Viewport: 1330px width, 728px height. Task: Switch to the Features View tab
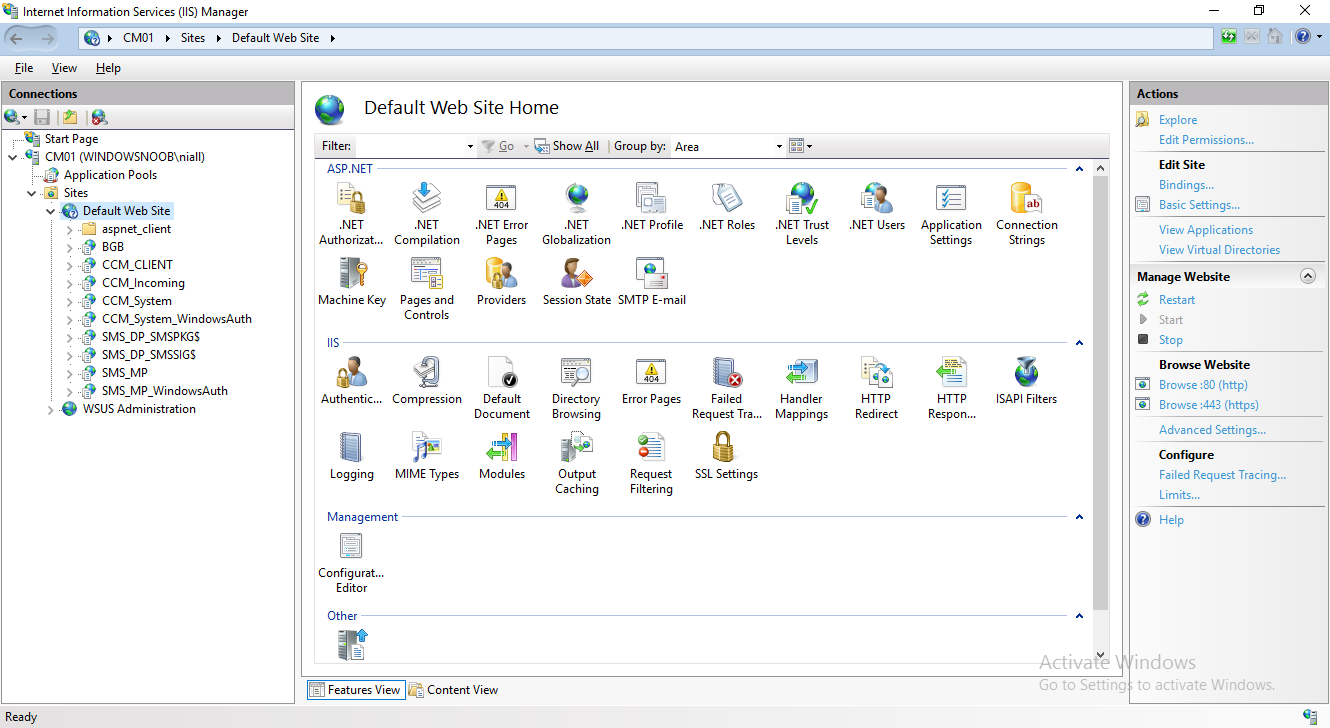355,690
